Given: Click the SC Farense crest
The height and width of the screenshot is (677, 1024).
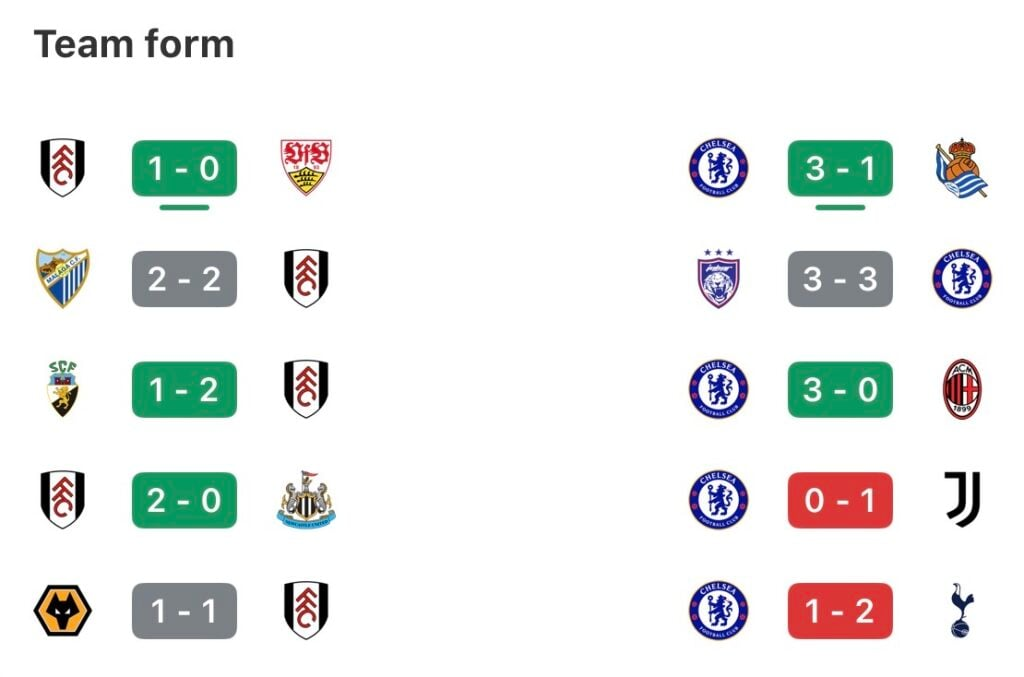Looking at the screenshot, I should click(x=63, y=389).
